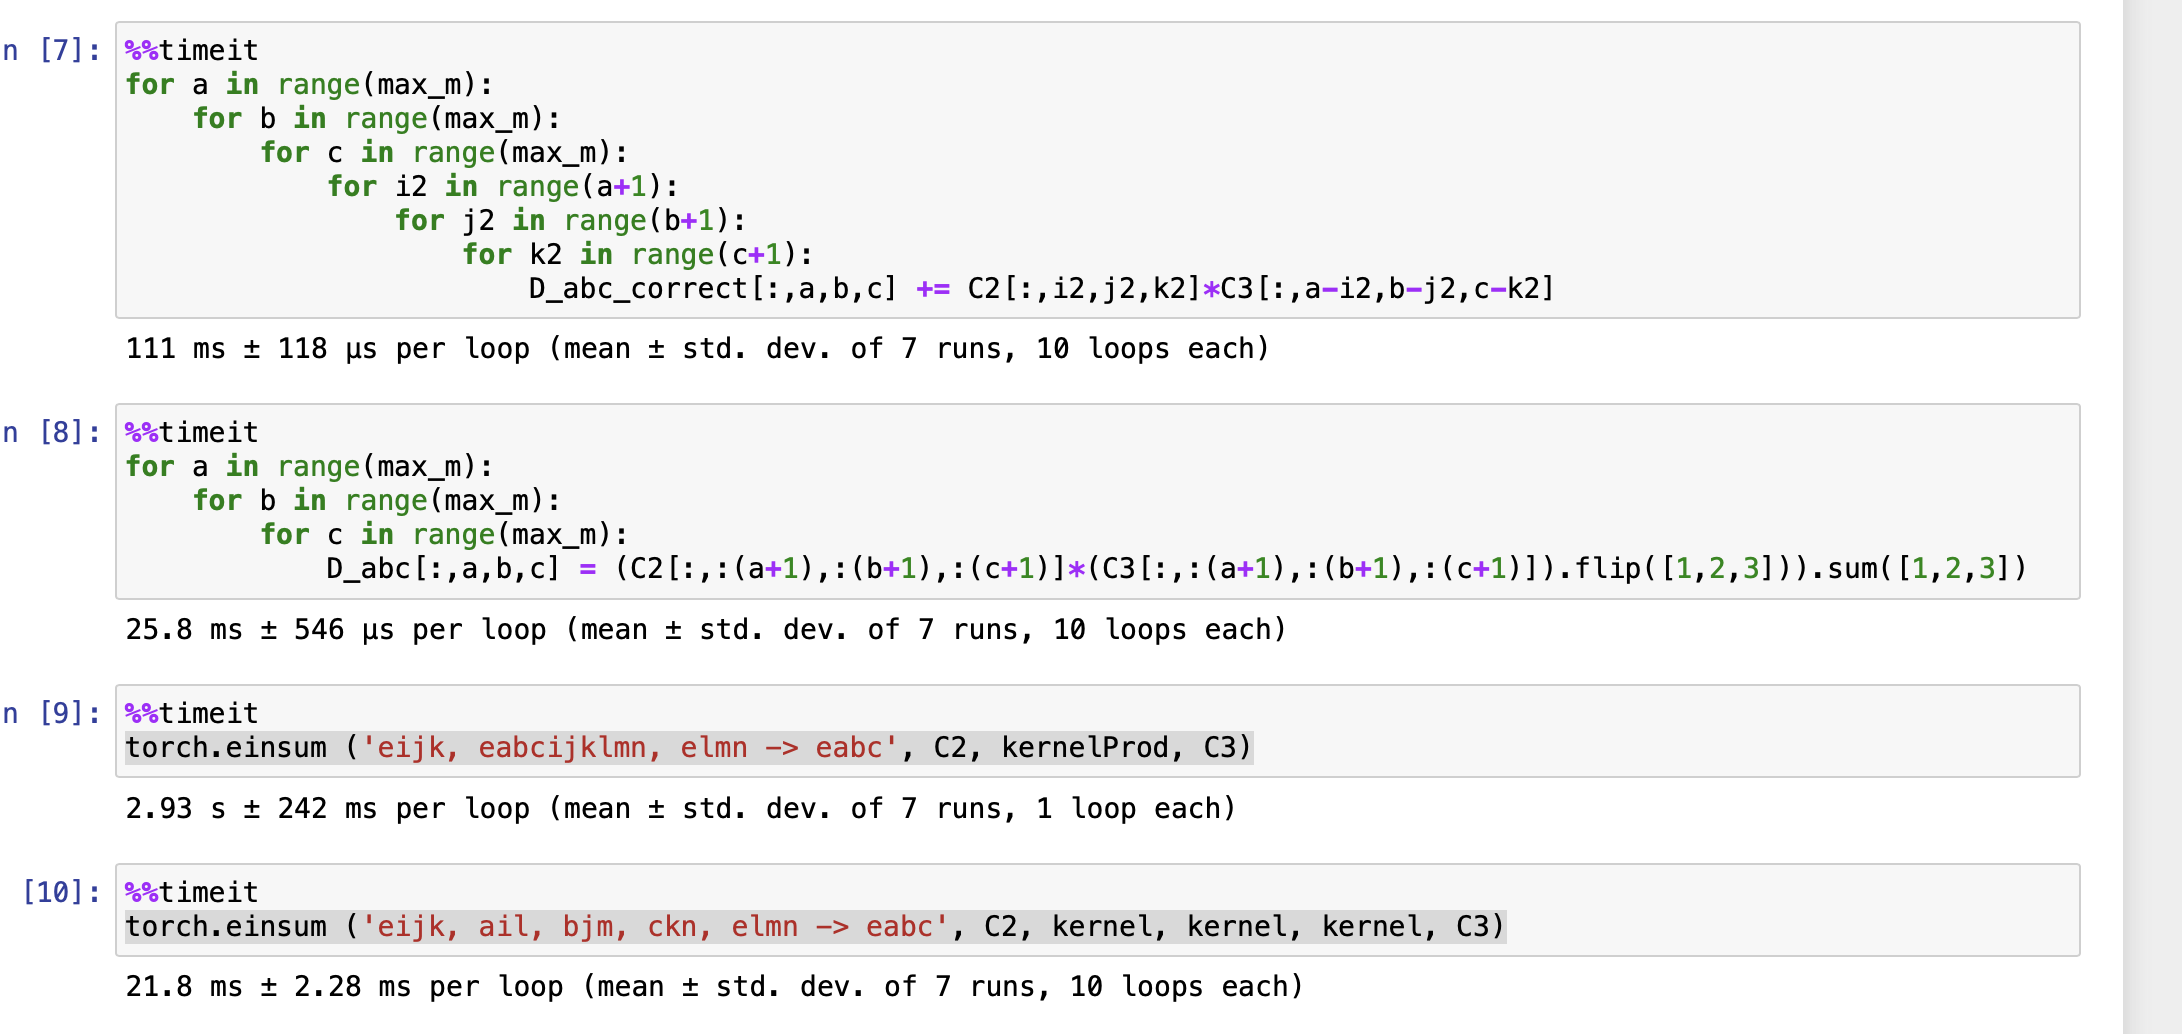Select cell 8 via its In [8] prompt
Screen dimensions: 2182x1034
pos(52,432)
